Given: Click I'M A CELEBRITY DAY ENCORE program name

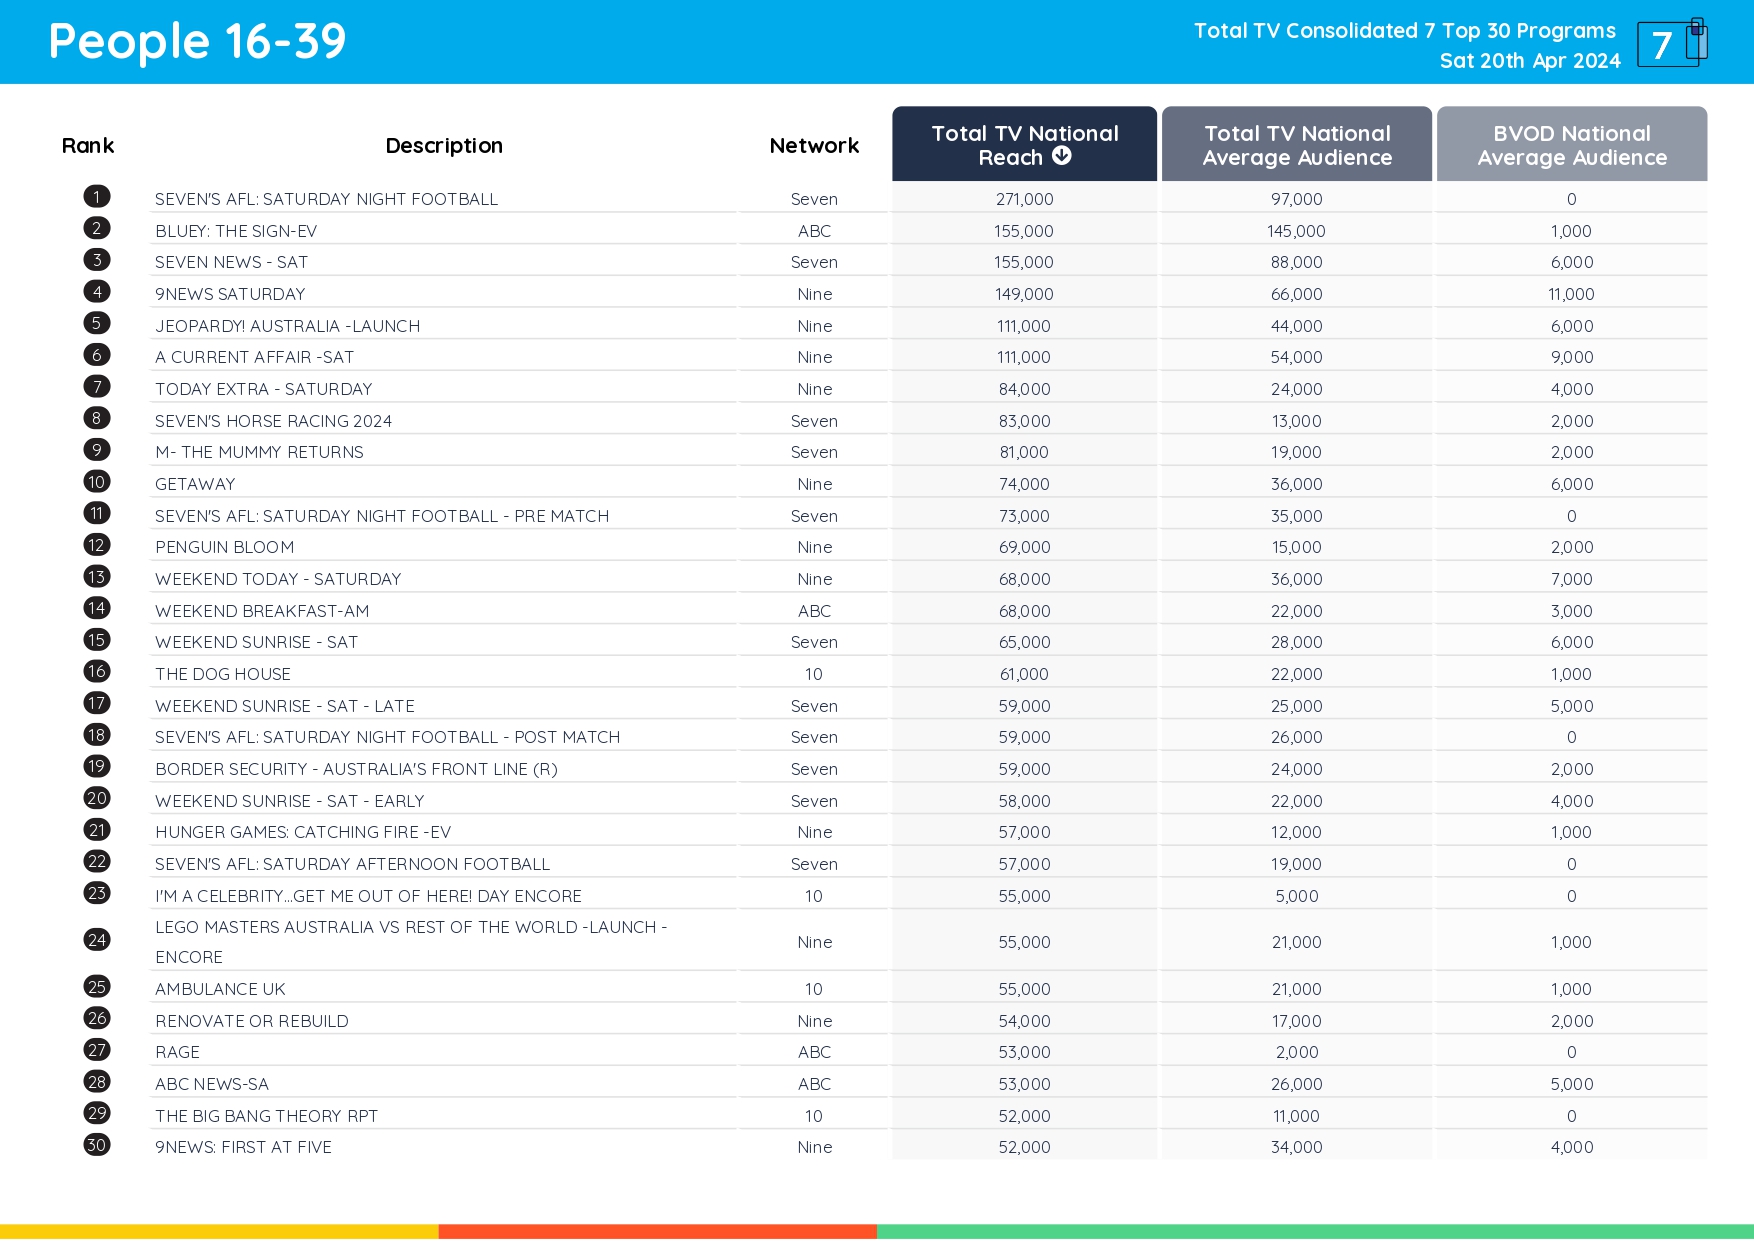Looking at the screenshot, I should pyautogui.click(x=368, y=897).
